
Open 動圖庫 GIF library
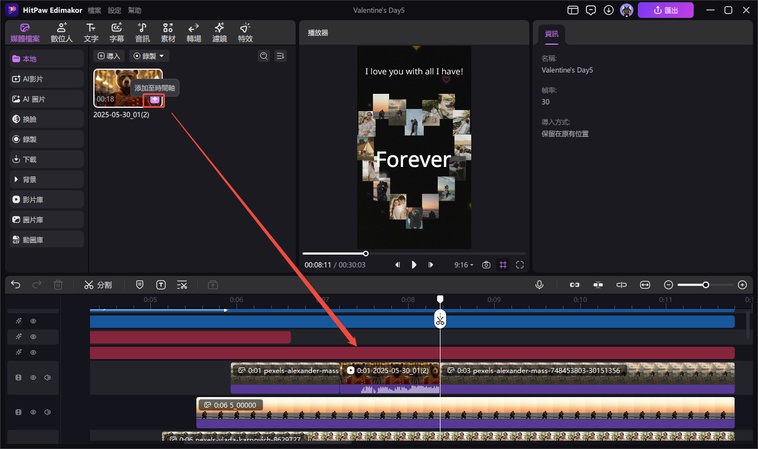46,240
